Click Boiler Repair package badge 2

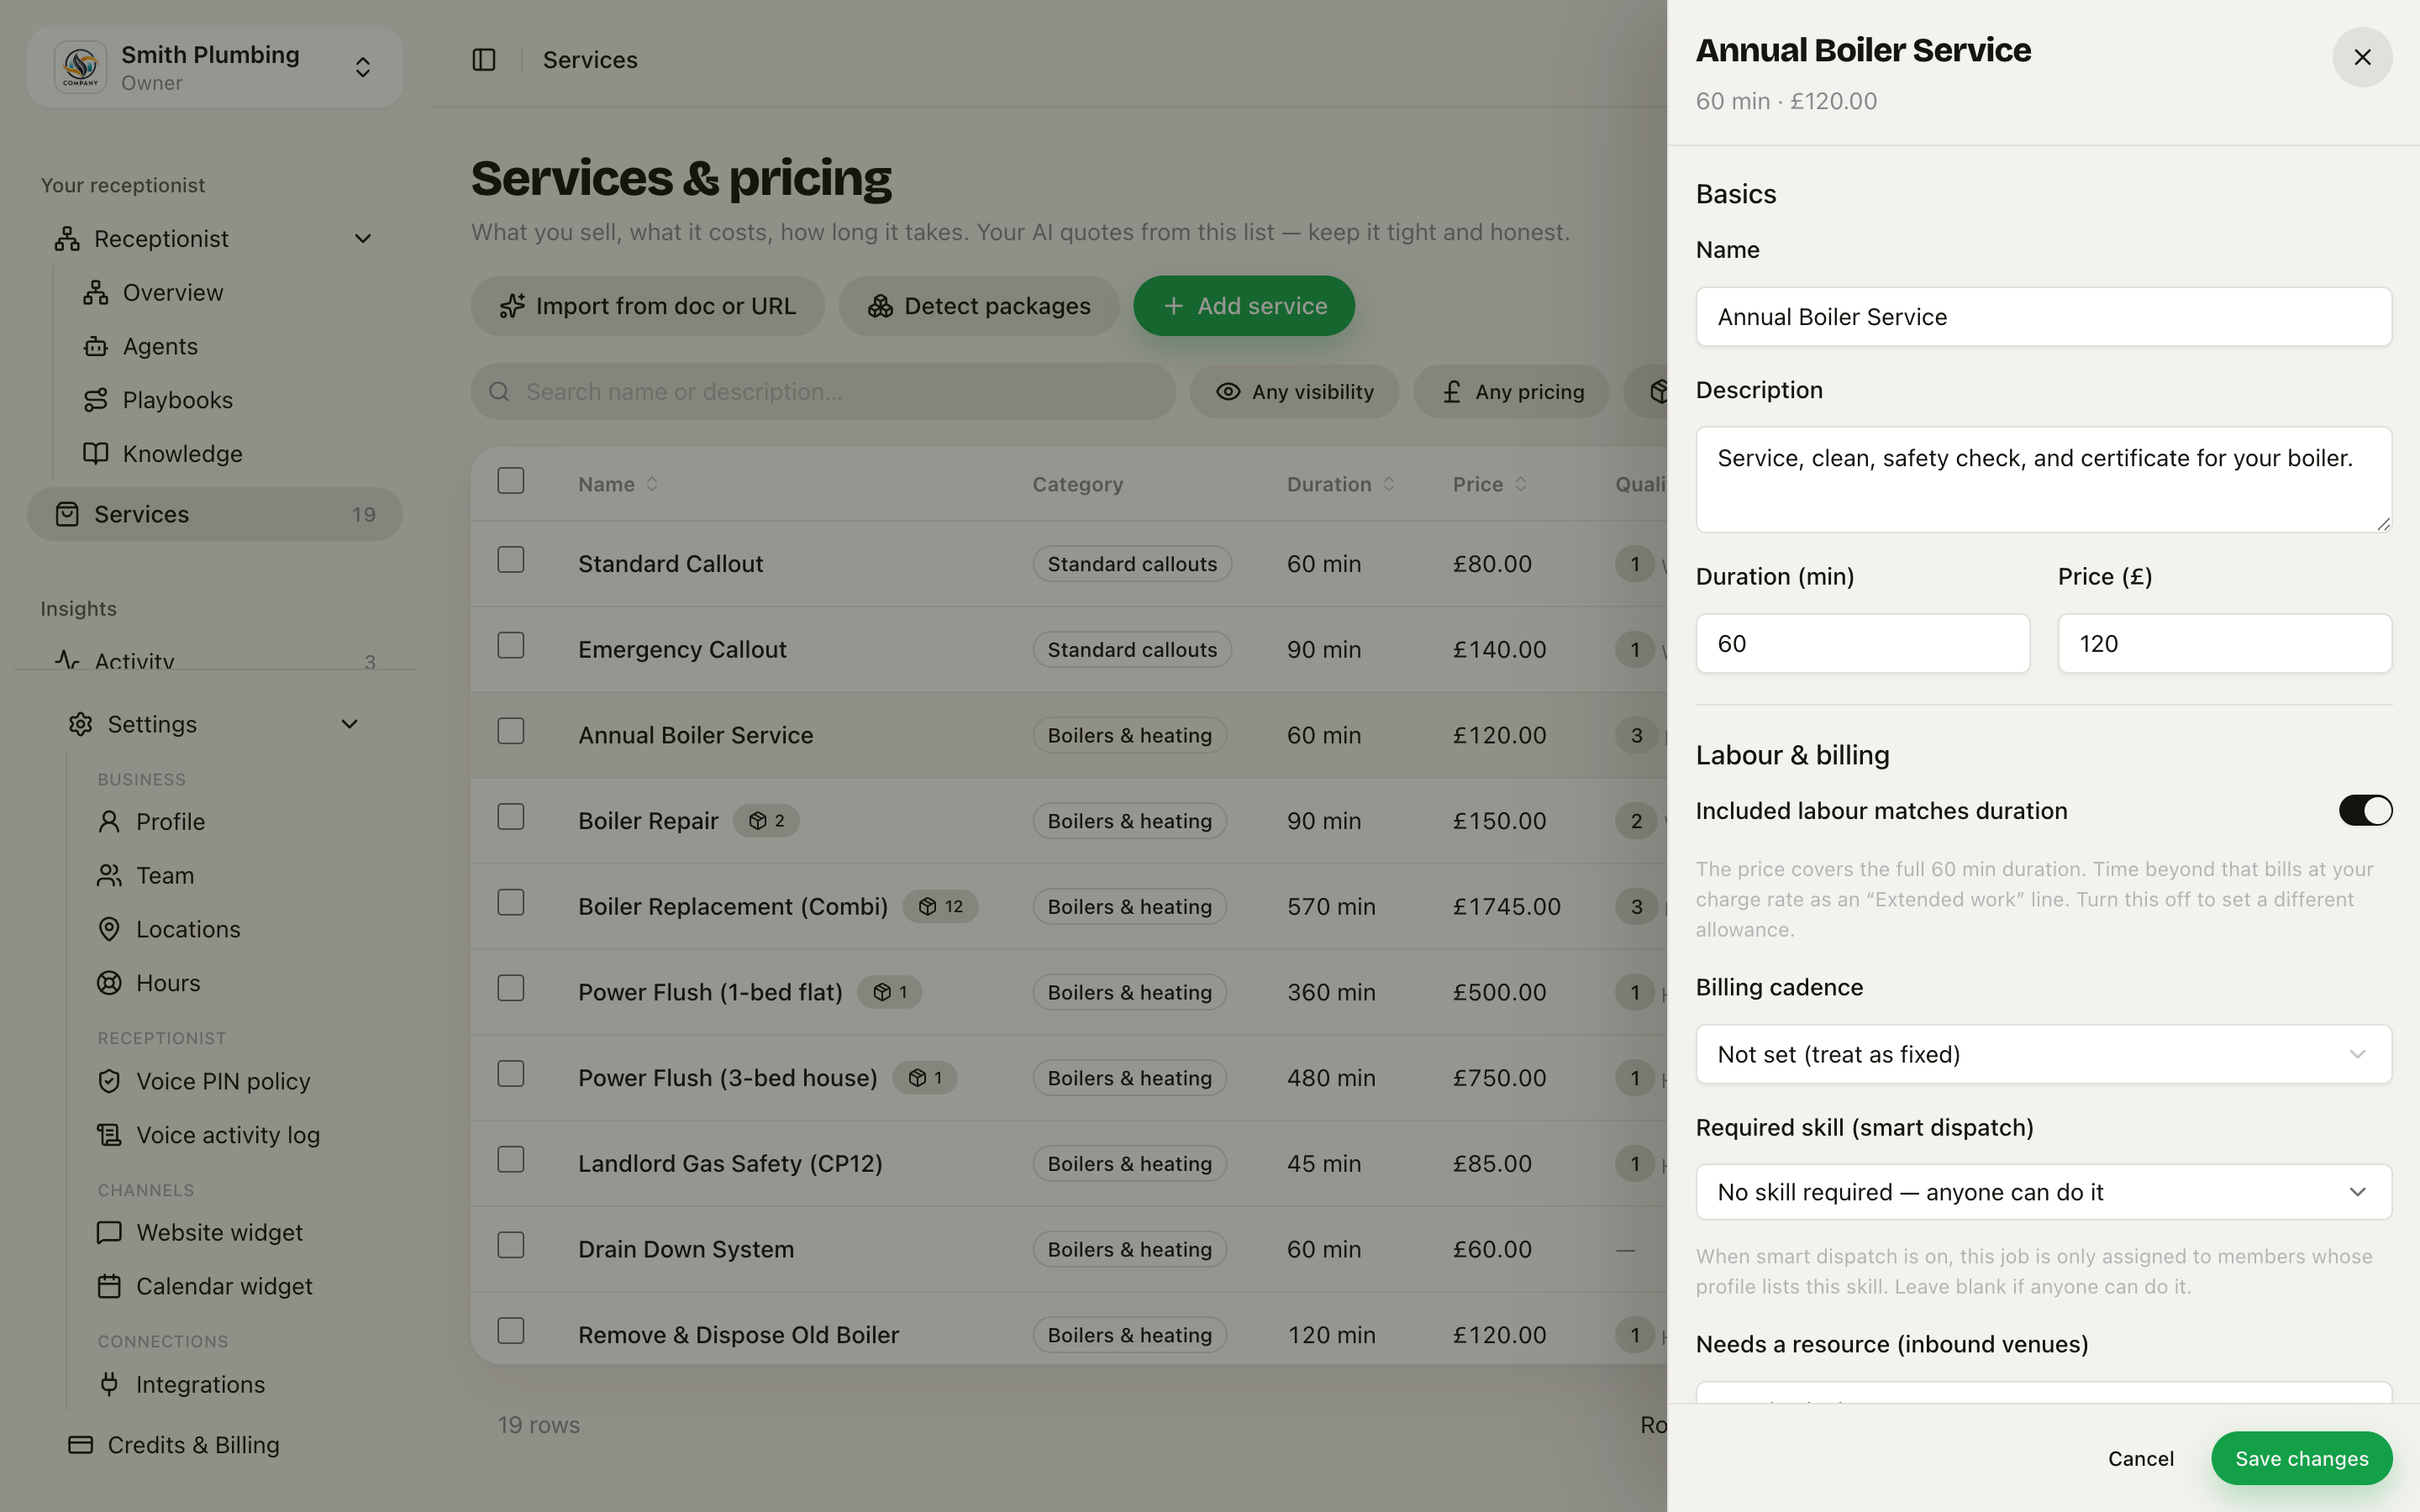pos(766,821)
